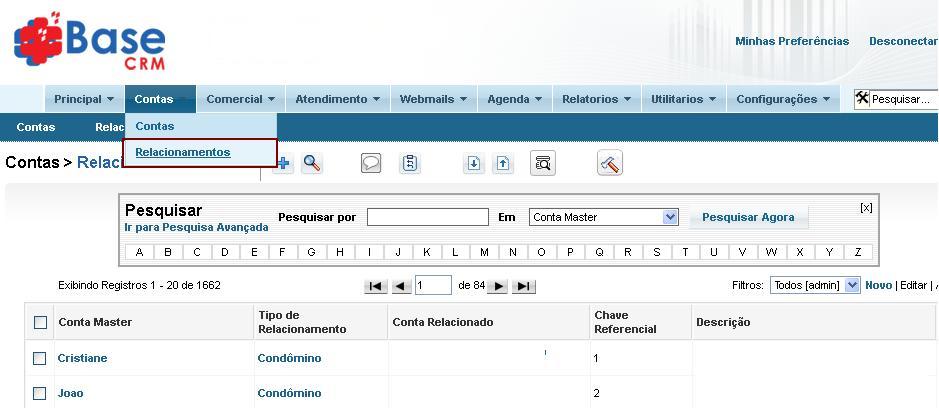The width and height of the screenshot is (939, 410).
Task: Open the hammer tools icon
Action: 610,164
